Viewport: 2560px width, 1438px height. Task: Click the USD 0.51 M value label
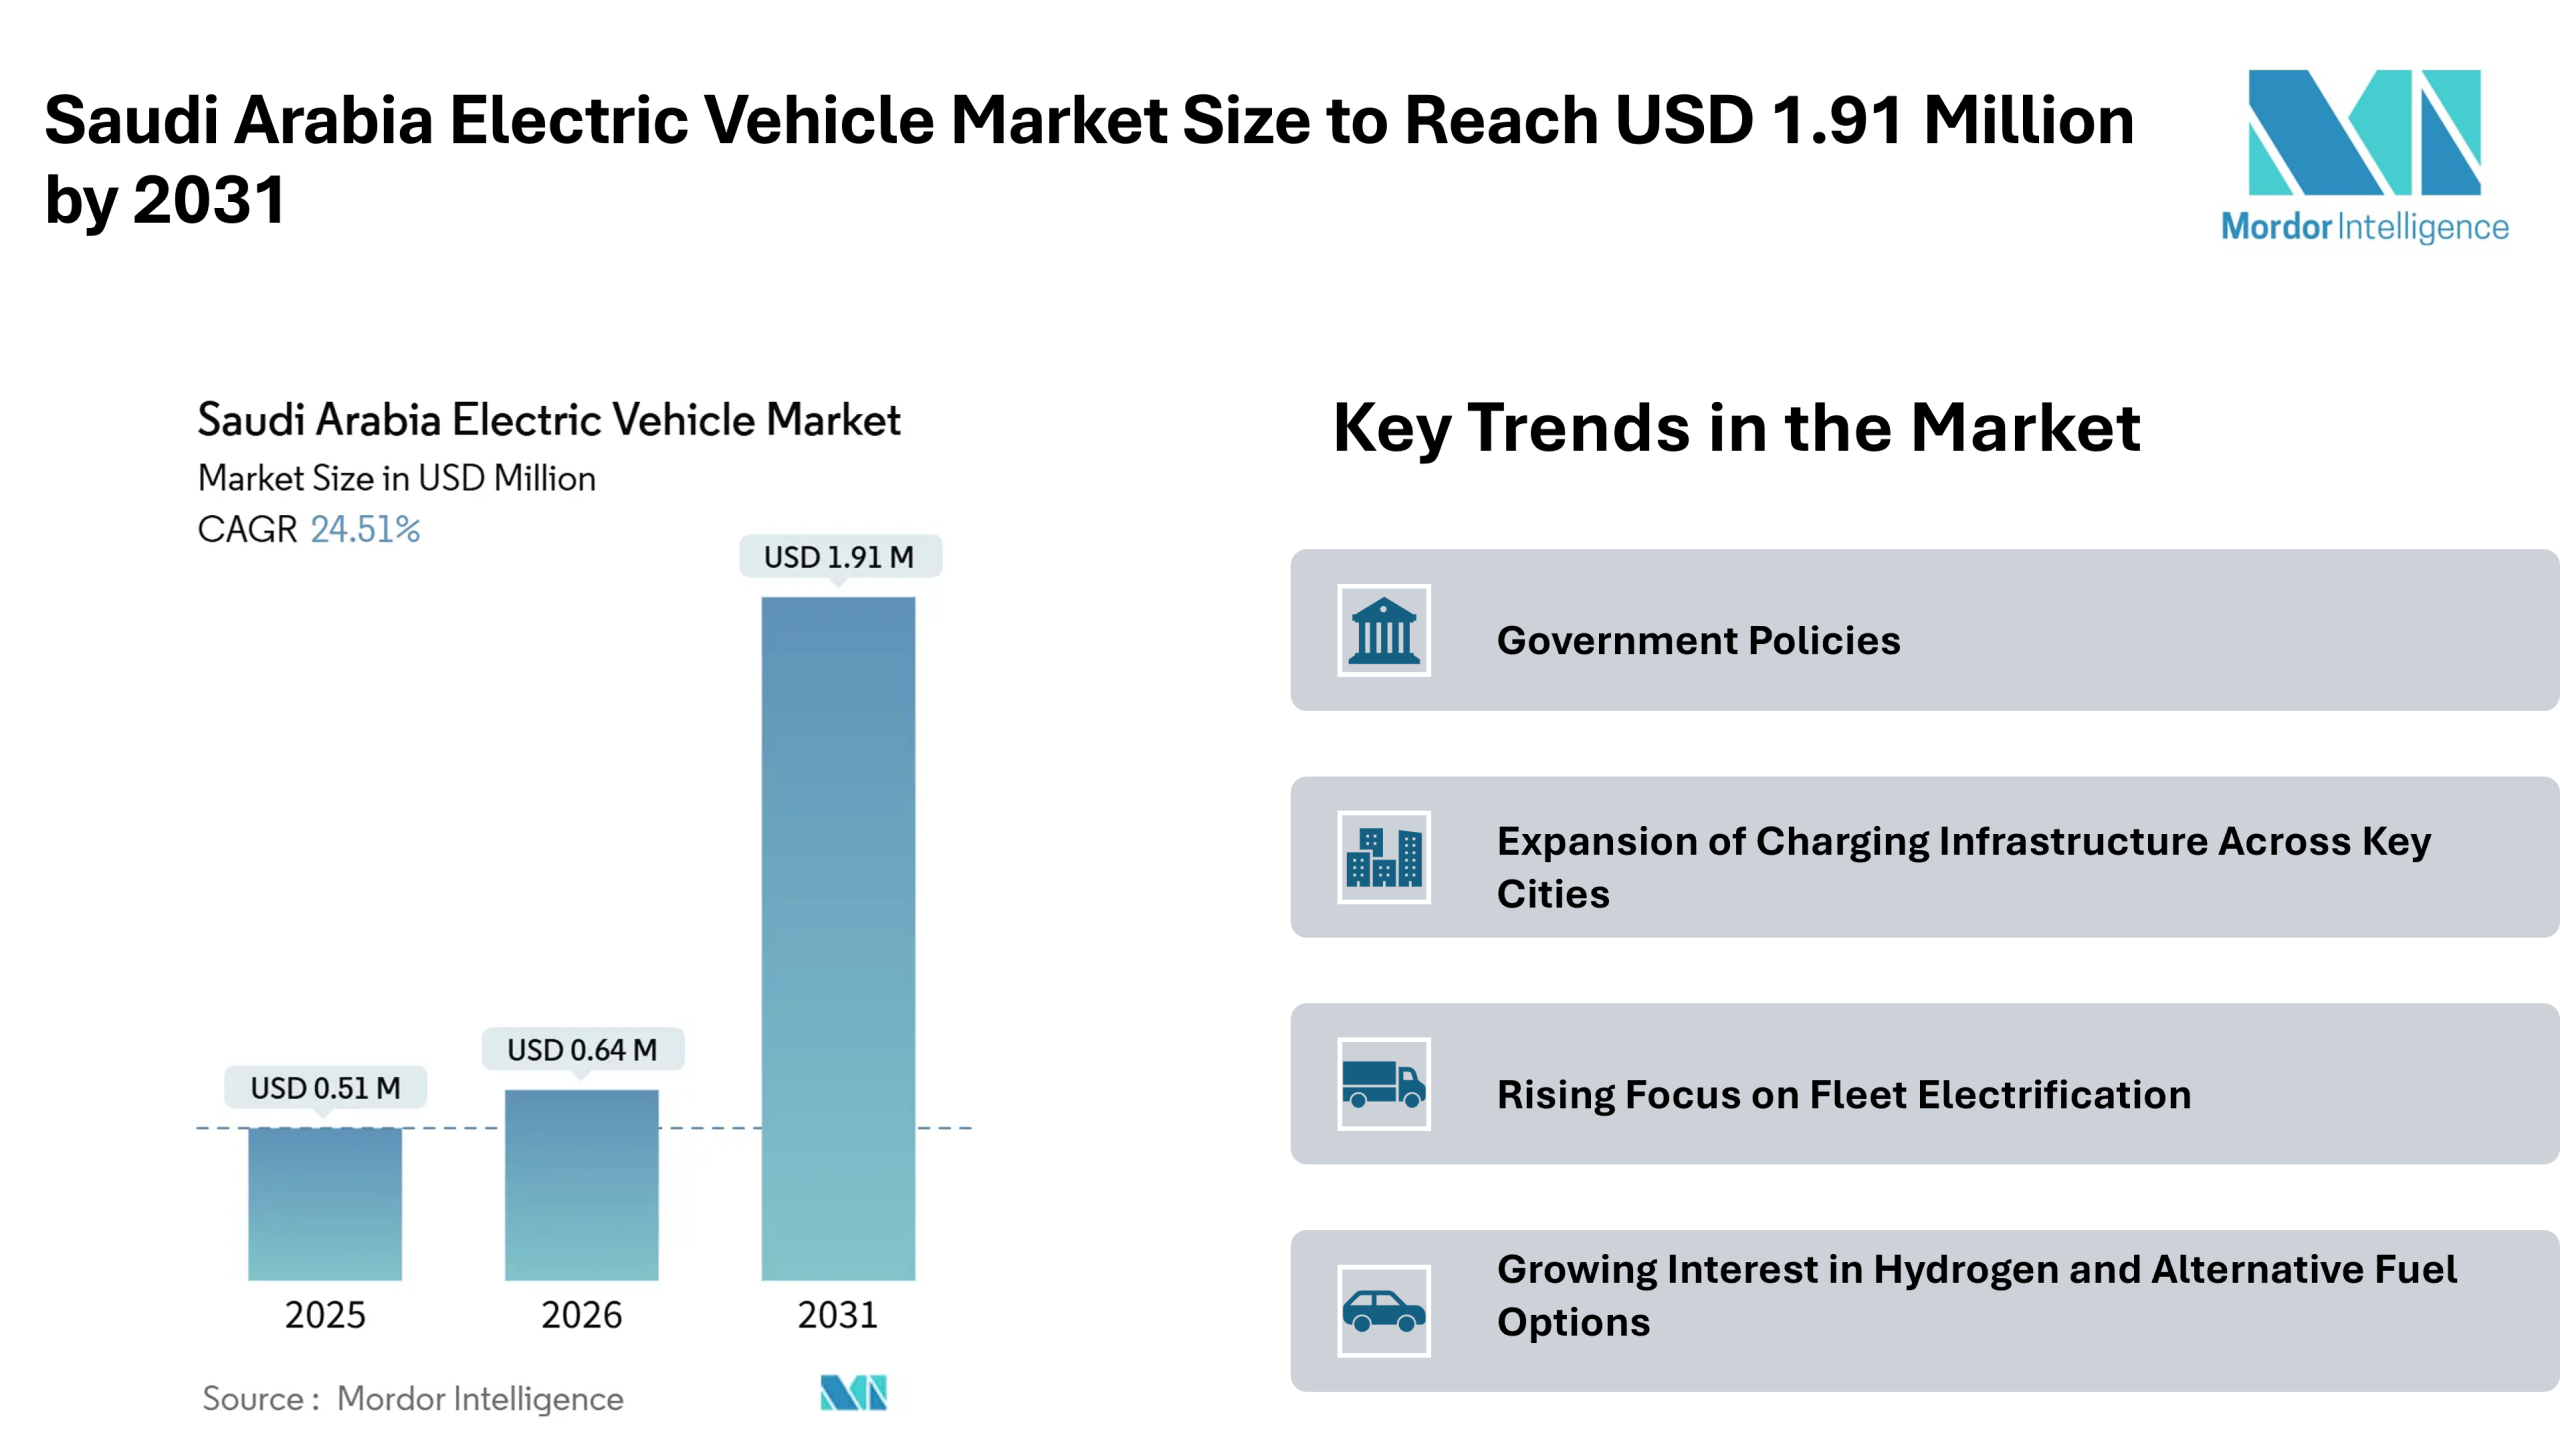point(325,1088)
